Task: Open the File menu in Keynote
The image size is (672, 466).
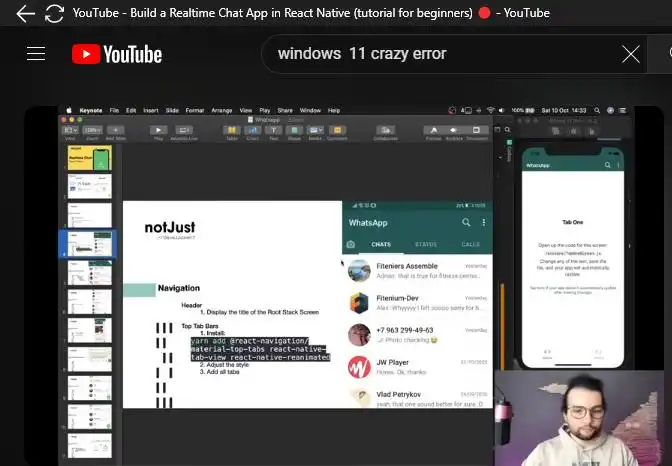Action: pyautogui.click(x=114, y=110)
